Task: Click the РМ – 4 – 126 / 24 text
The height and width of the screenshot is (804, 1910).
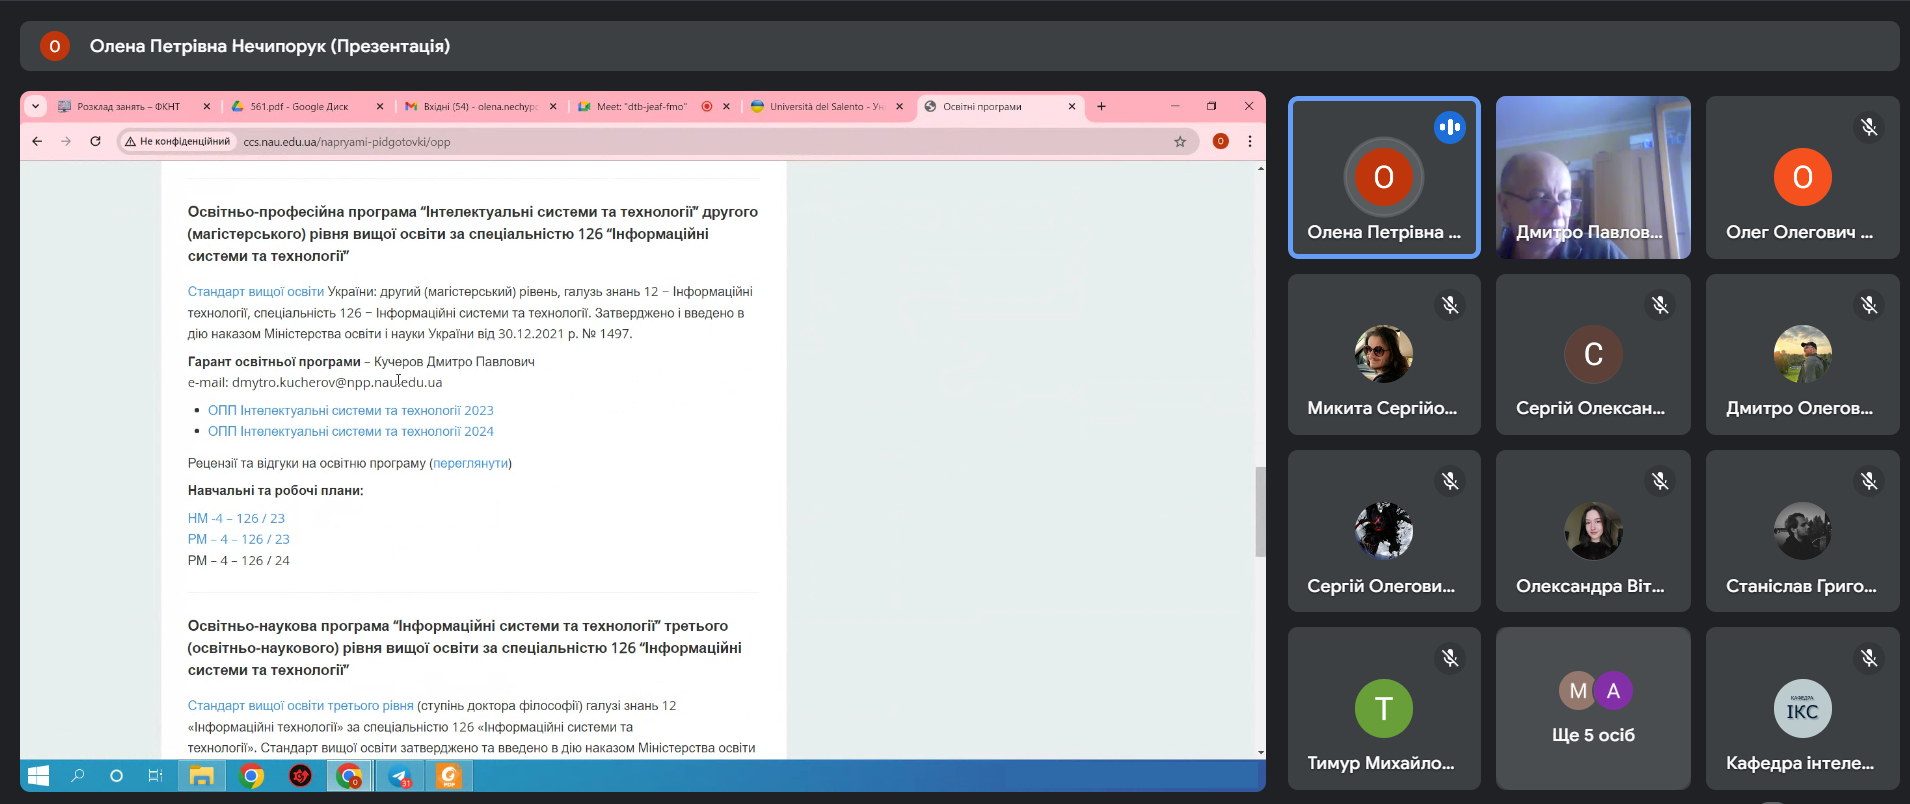Action: [x=239, y=560]
